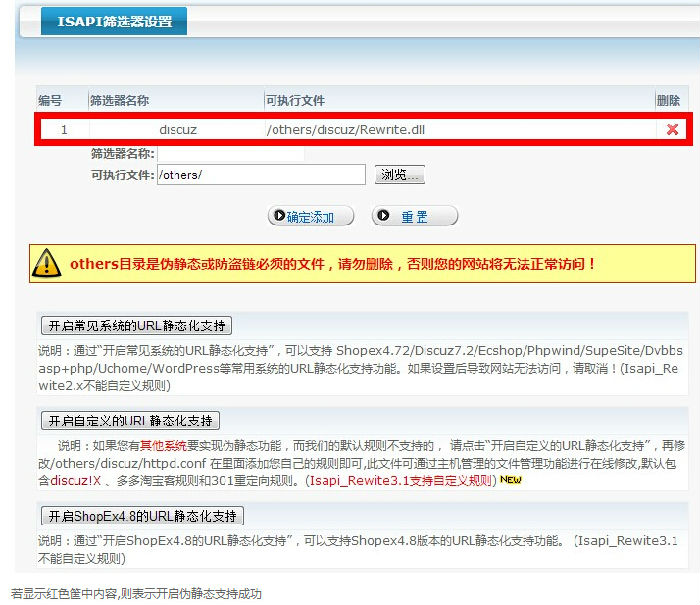This screenshot has width=700, height=605.
Task: Click the red Isapi_Rewite3.1支持自定义规则 text
Action: click(x=402, y=481)
